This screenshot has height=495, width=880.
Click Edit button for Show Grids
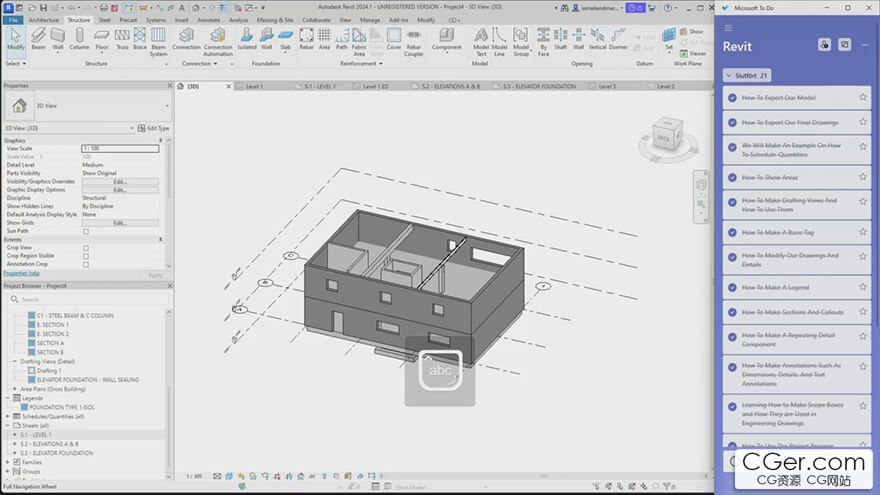(x=120, y=223)
